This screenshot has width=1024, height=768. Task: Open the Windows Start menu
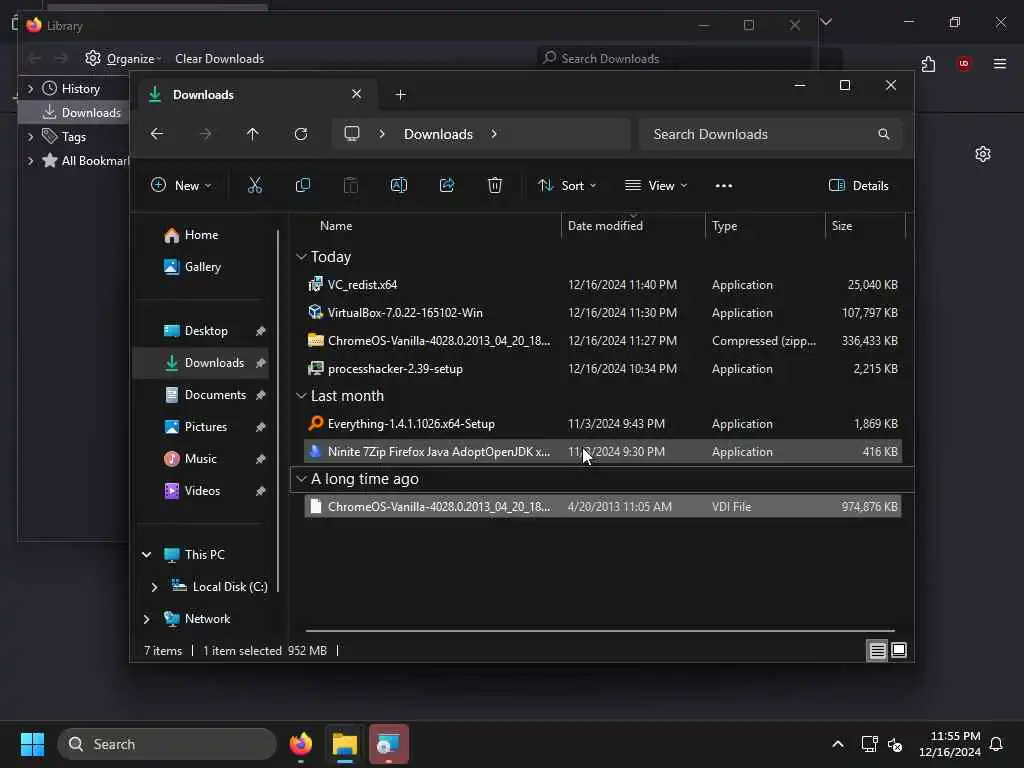pos(32,744)
